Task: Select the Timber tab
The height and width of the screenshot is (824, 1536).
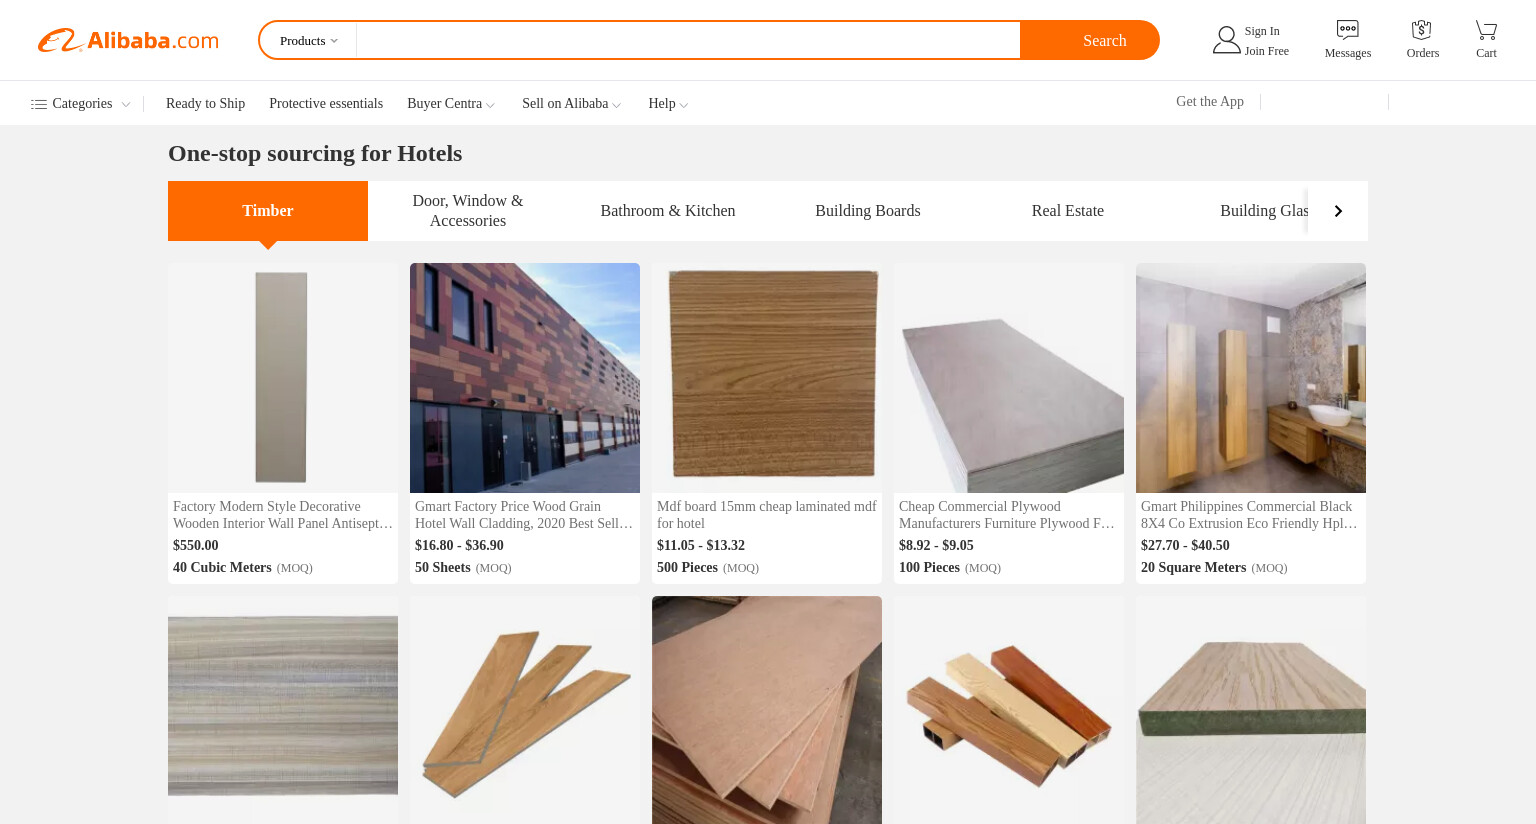Action: [x=268, y=211]
